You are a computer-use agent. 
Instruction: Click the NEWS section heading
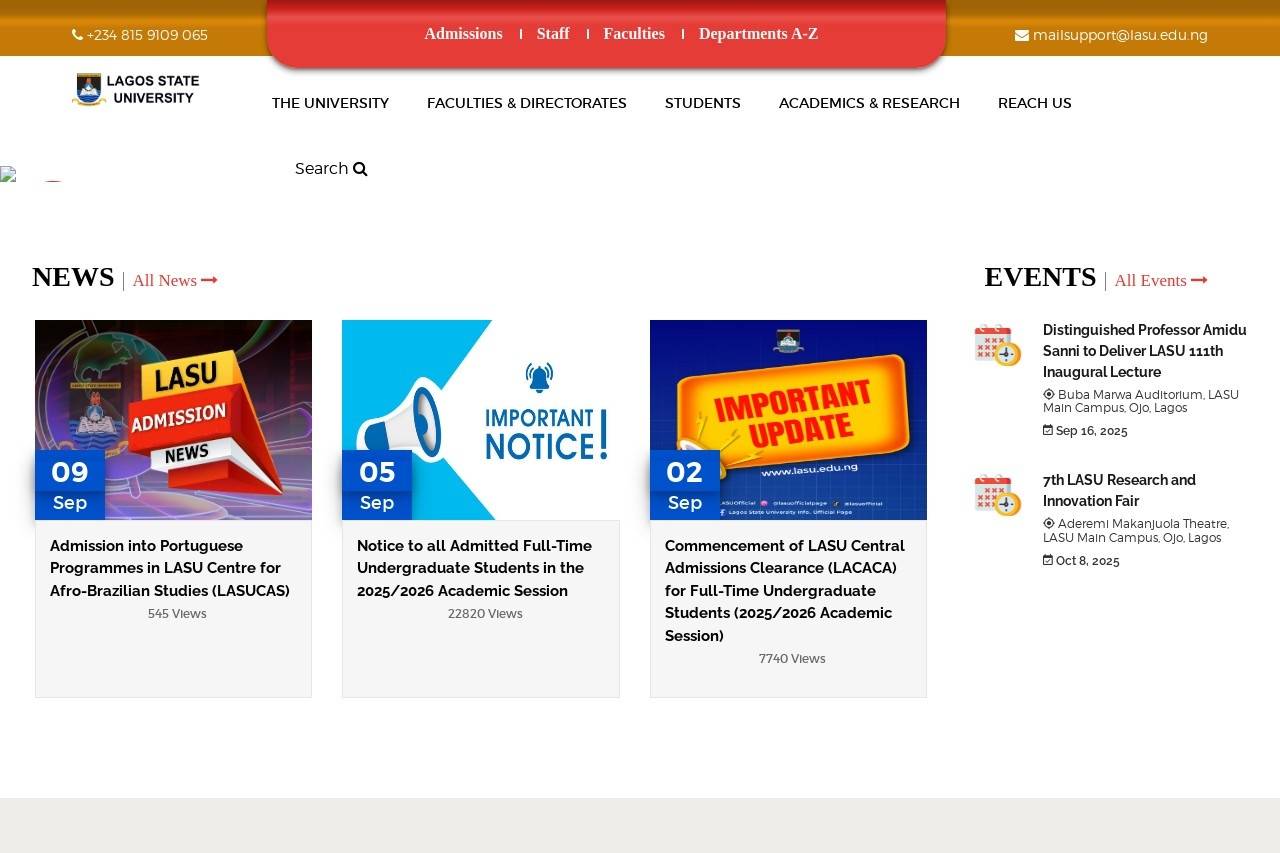(x=73, y=277)
